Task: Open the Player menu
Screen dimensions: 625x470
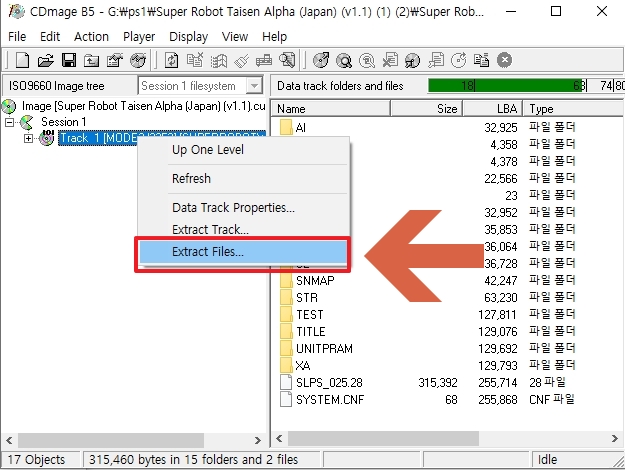Action: tap(139, 37)
